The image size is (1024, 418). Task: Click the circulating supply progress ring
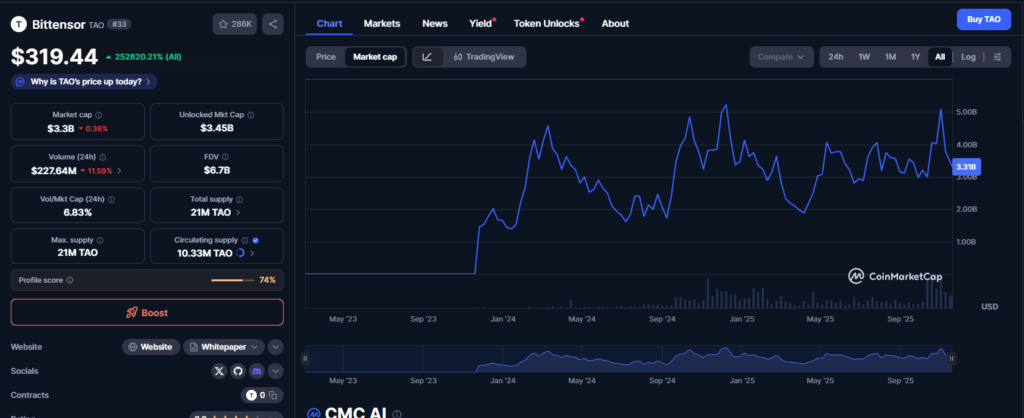[x=240, y=253]
